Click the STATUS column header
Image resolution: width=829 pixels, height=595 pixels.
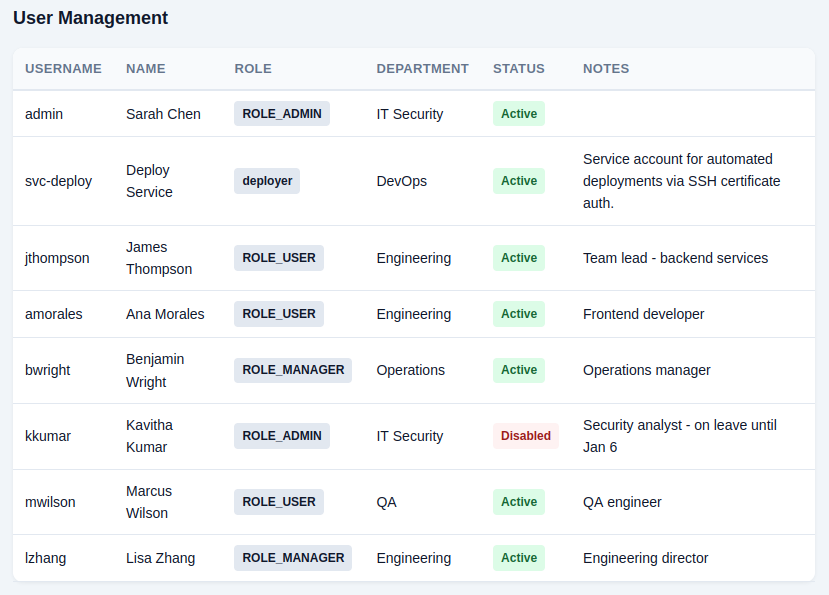coord(518,69)
